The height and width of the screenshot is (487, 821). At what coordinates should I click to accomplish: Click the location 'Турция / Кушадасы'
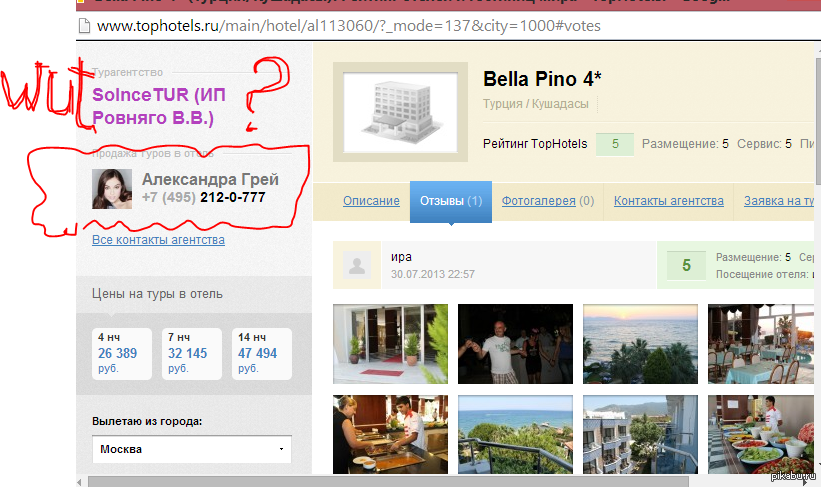[x=536, y=104]
